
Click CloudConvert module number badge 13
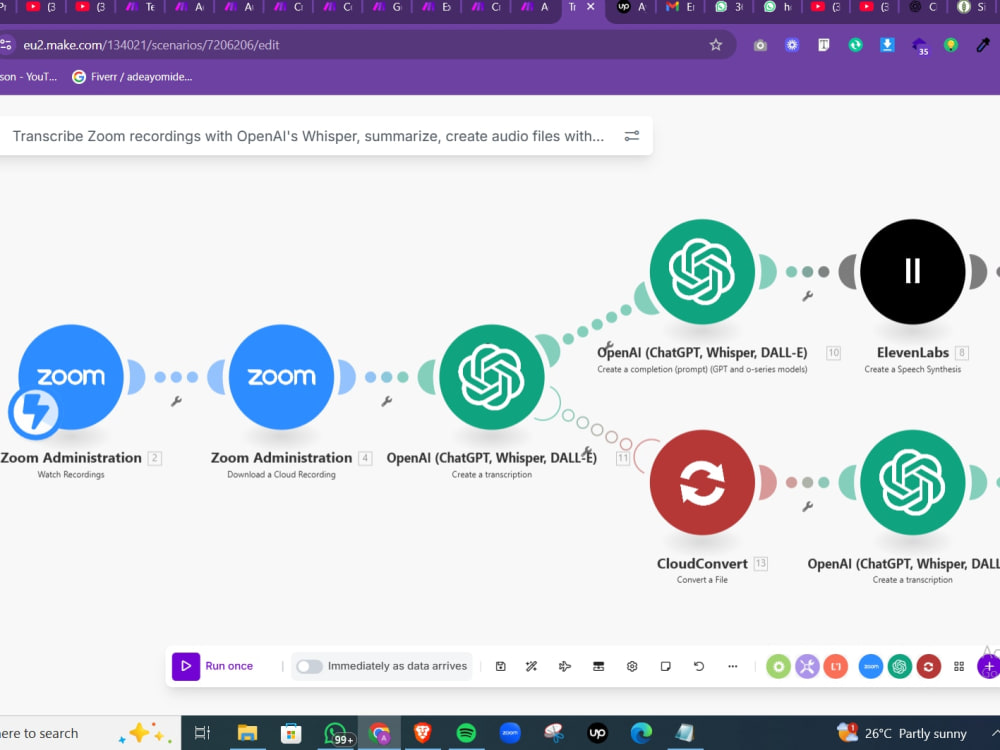(x=760, y=564)
